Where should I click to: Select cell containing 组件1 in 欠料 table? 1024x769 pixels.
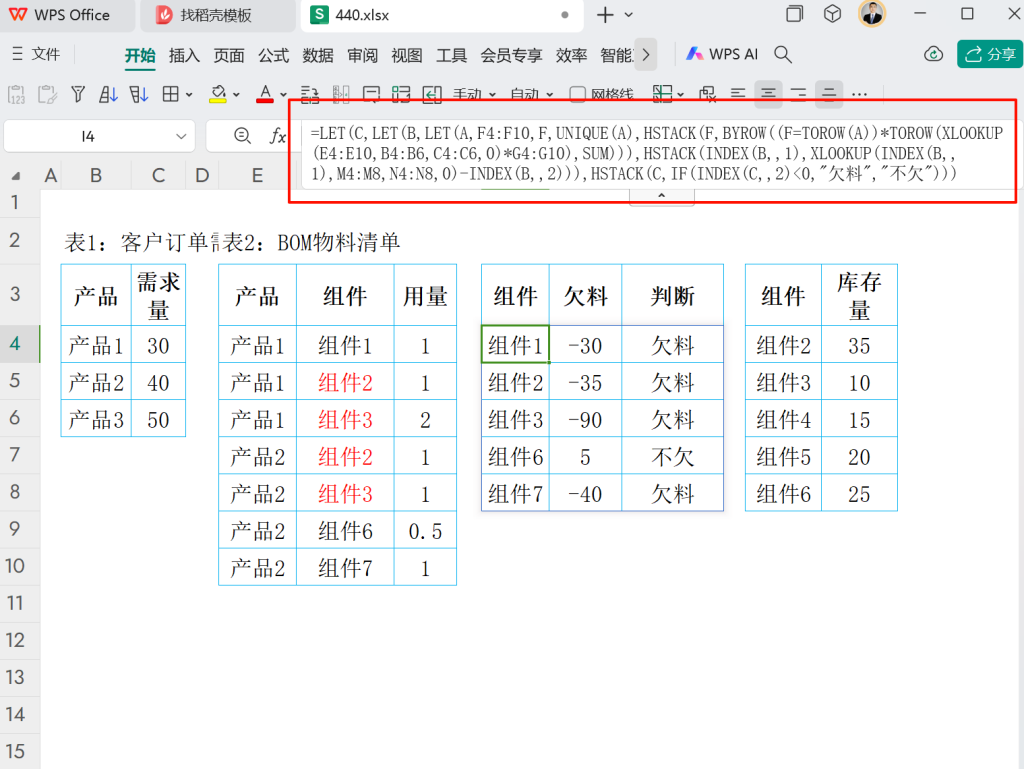(x=515, y=345)
